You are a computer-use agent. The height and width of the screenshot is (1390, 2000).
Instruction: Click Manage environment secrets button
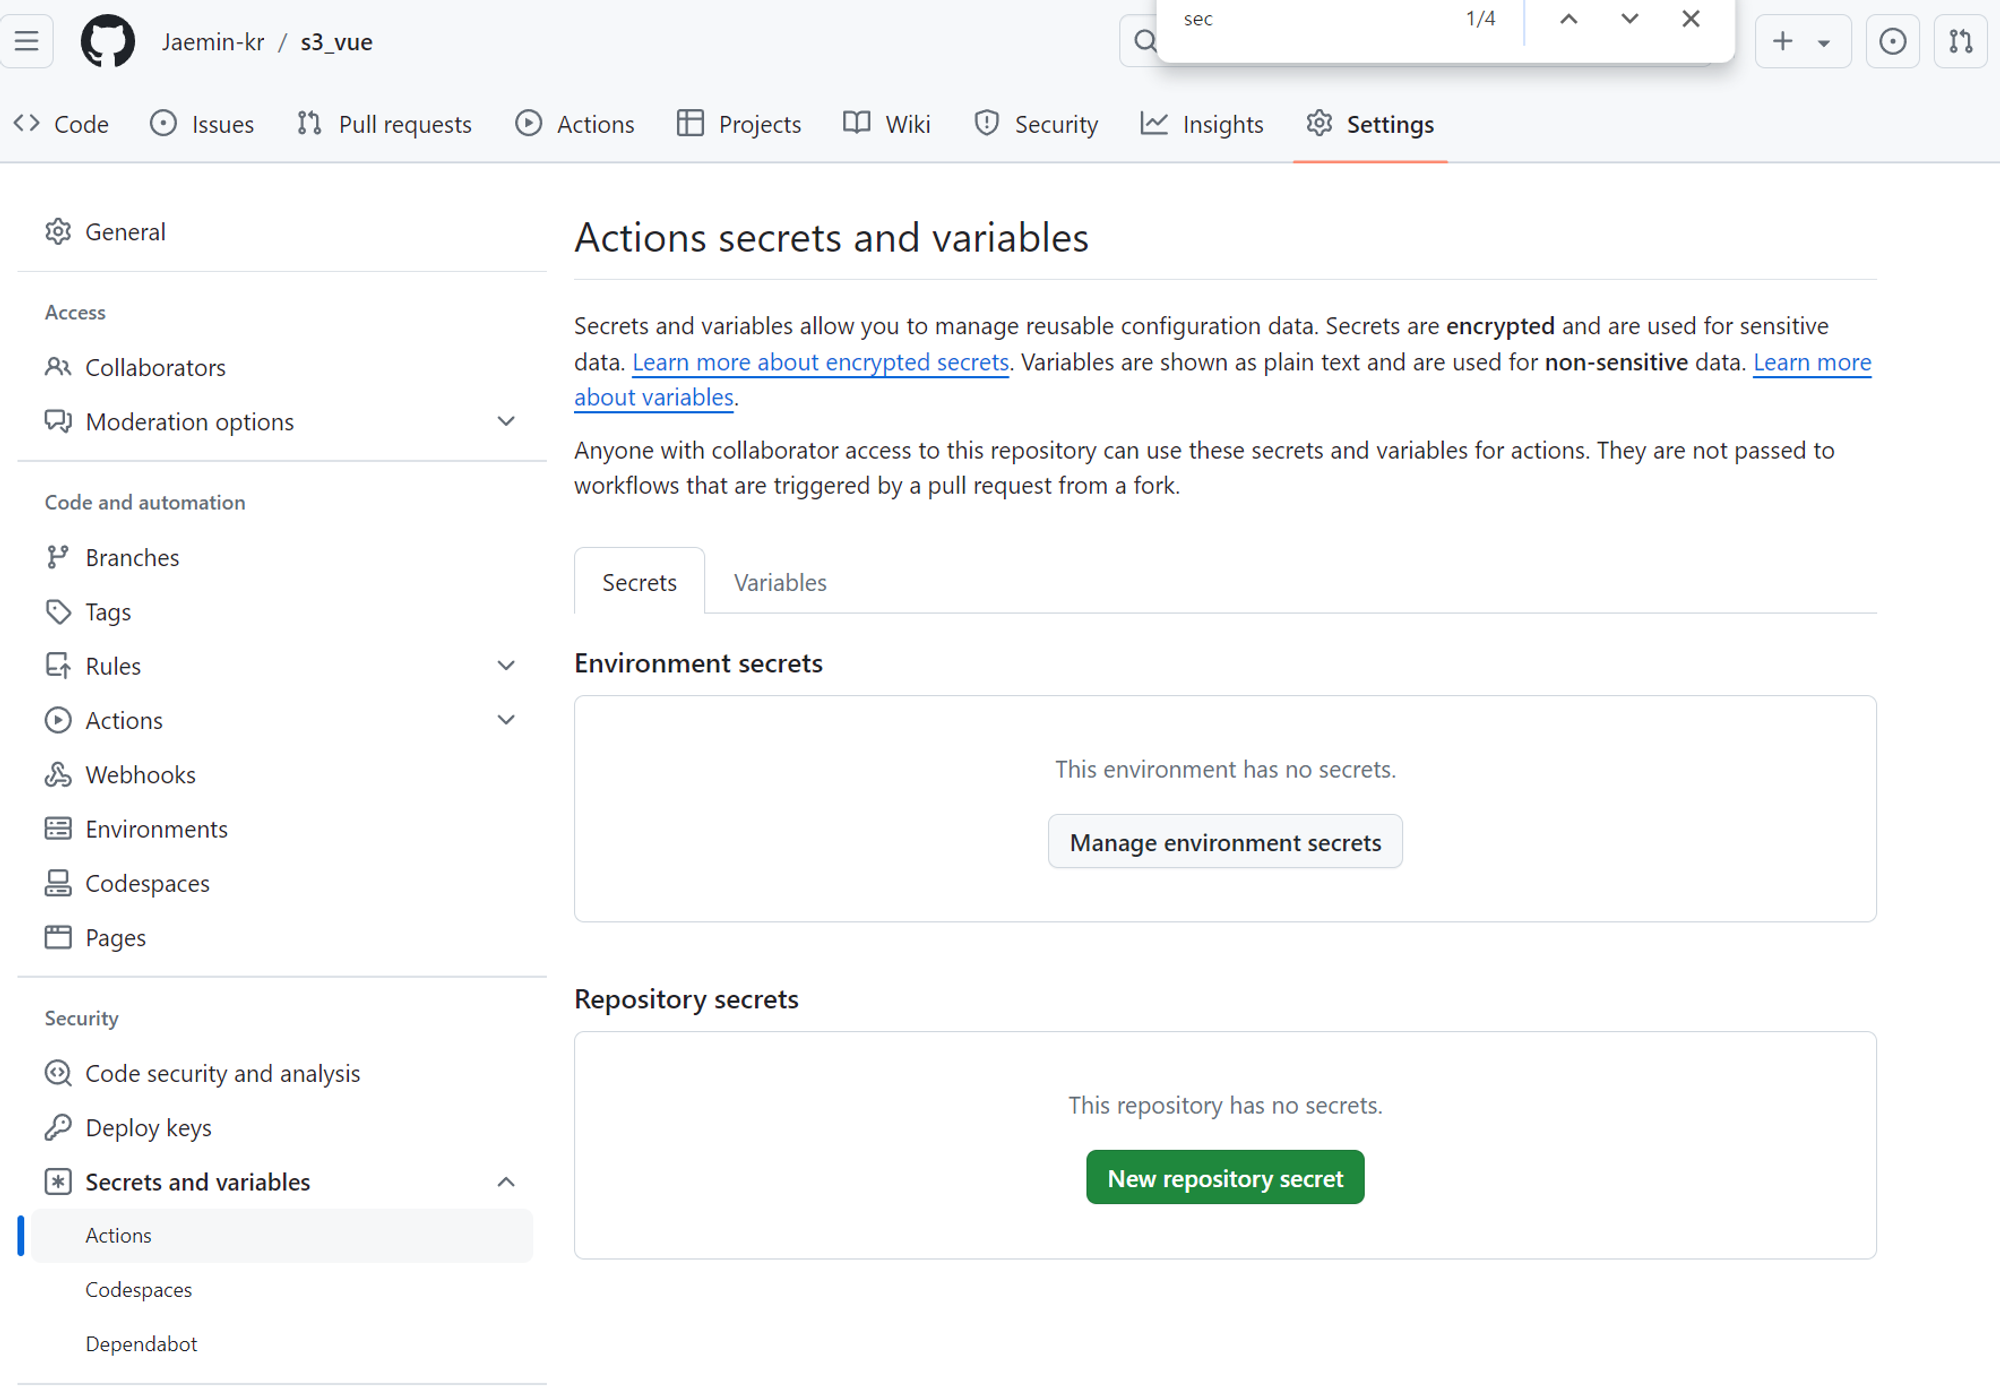pyautogui.click(x=1224, y=842)
